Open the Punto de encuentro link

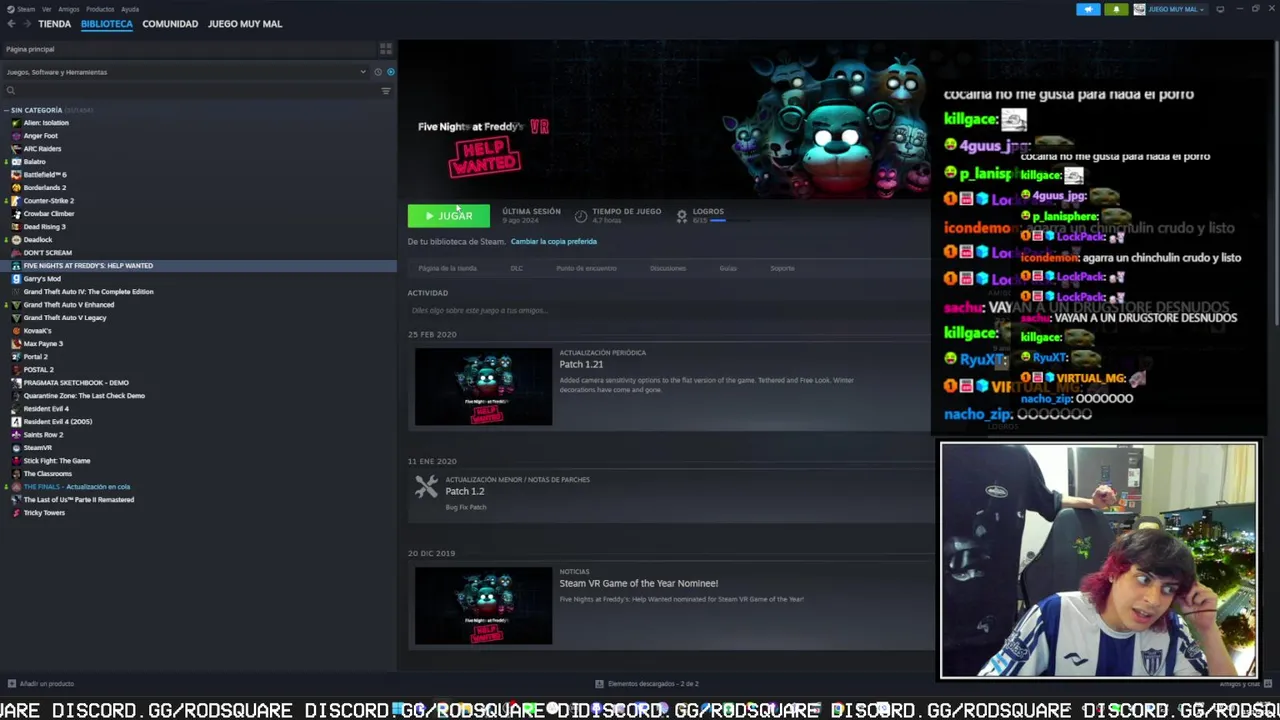click(586, 268)
